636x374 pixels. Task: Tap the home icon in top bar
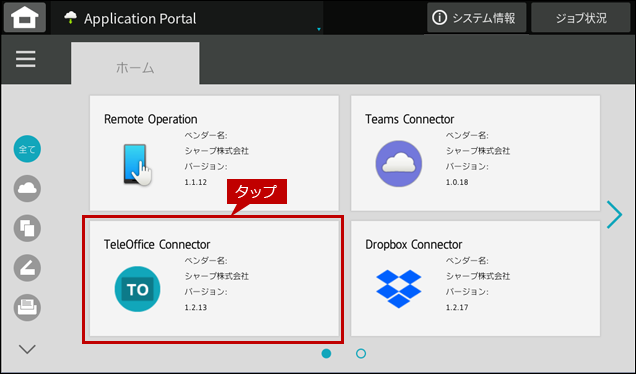coord(25,18)
